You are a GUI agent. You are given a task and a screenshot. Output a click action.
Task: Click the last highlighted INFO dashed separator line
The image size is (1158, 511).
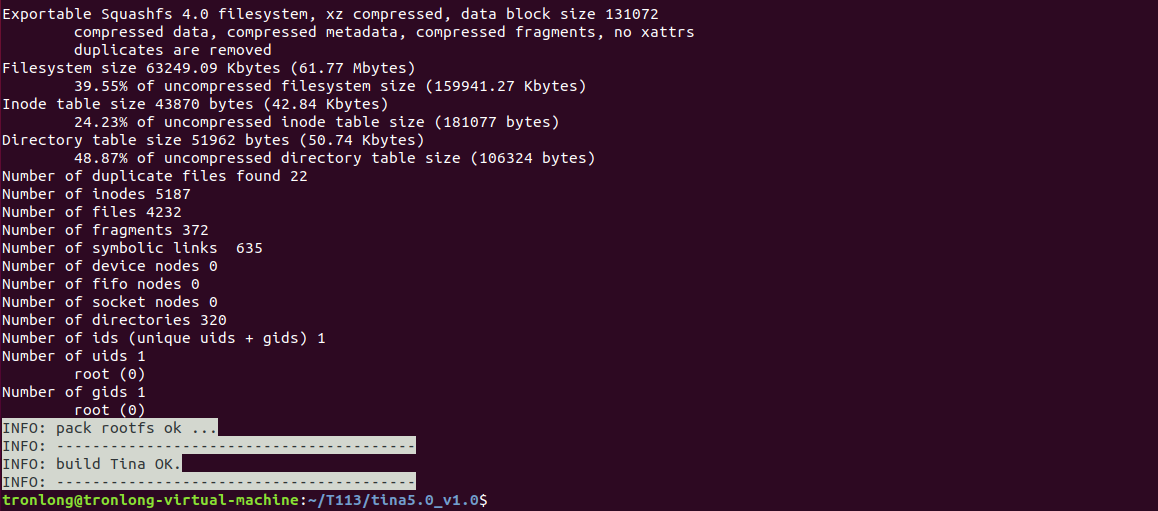tap(209, 481)
